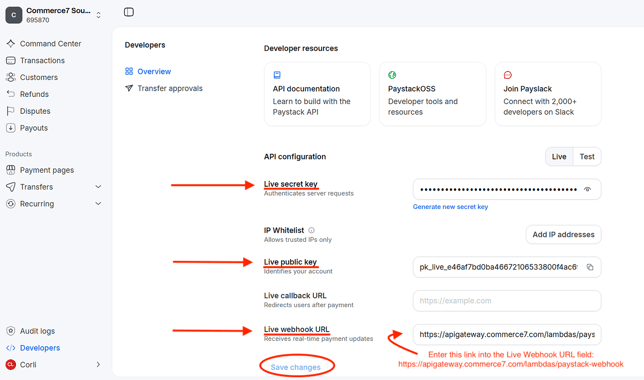Click the 'Developer resources' heading
Image resolution: width=644 pixels, height=380 pixels.
pos(301,48)
